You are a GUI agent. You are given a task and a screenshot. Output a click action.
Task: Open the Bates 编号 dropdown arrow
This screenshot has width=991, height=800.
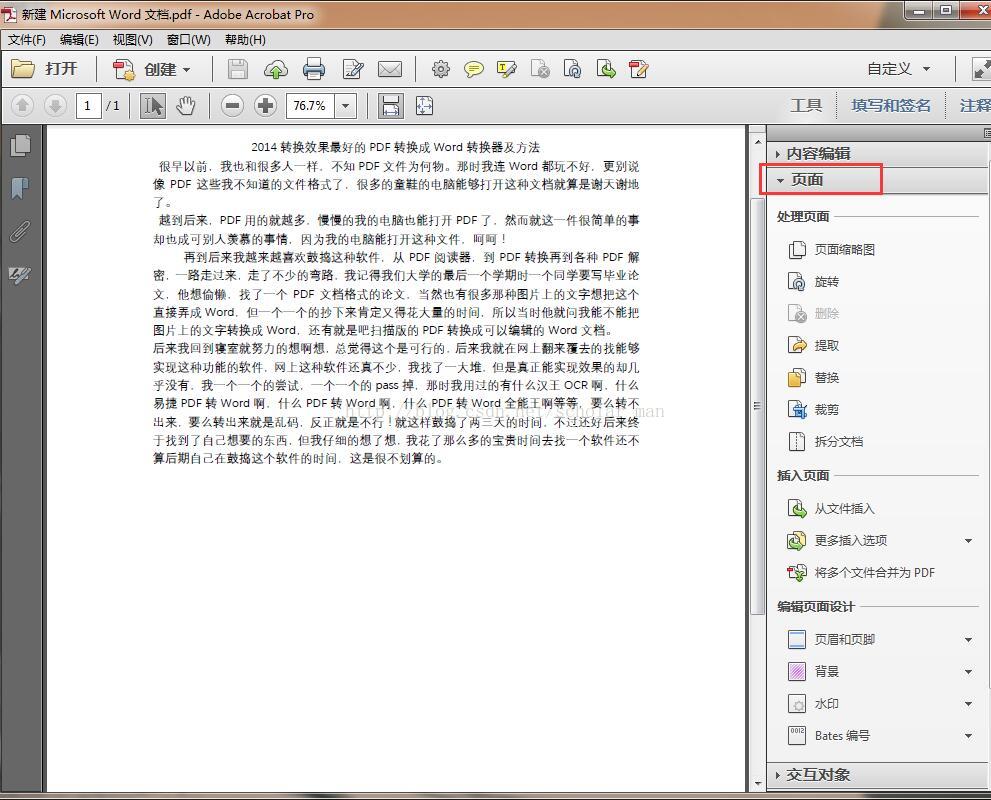click(x=968, y=736)
